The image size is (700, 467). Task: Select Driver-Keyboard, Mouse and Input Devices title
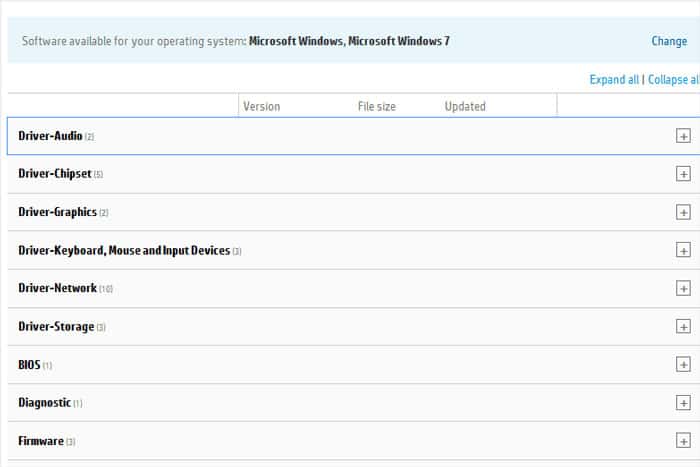(x=124, y=250)
